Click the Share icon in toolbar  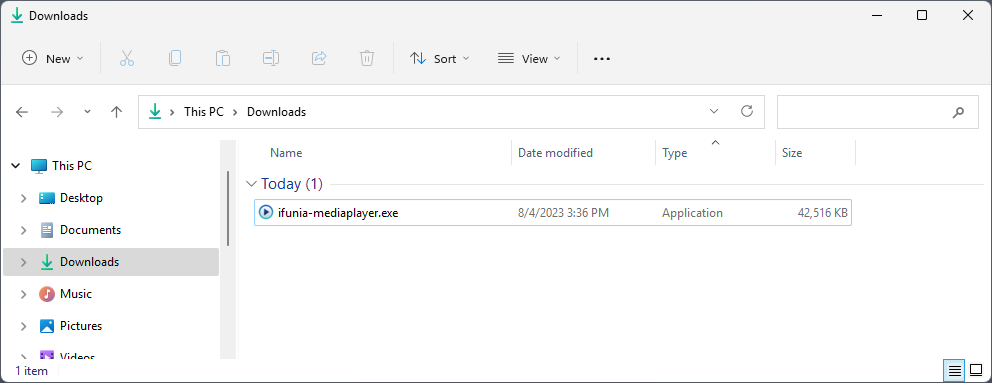[x=319, y=58]
